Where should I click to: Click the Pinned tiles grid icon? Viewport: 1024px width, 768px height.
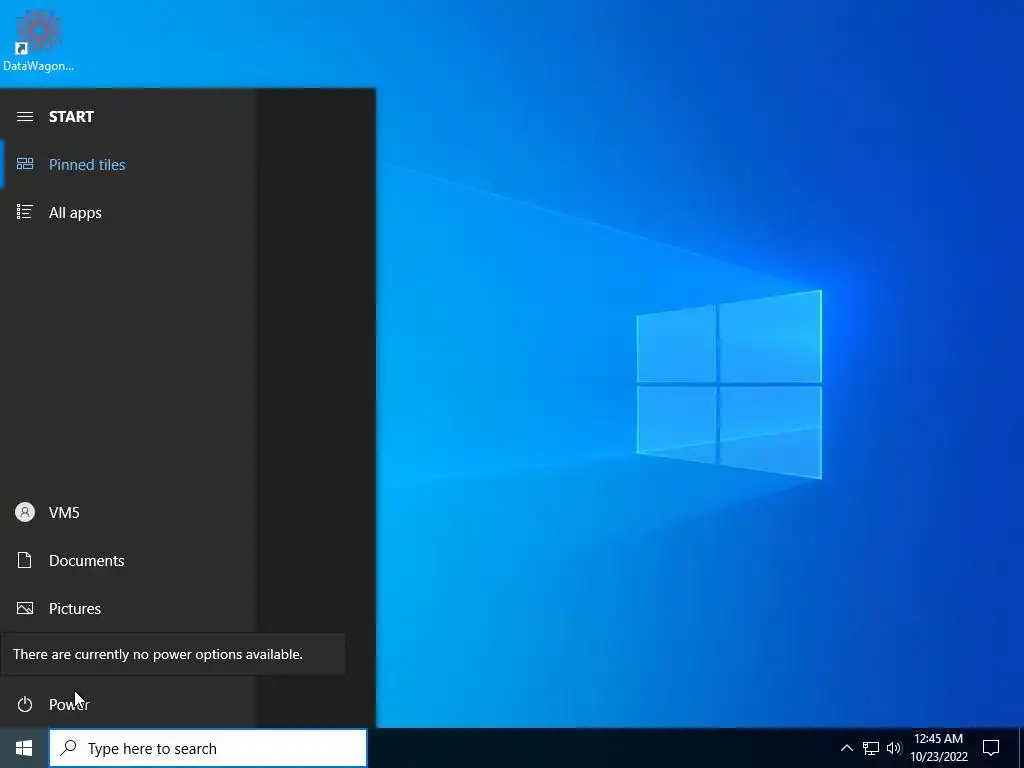pos(25,164)
